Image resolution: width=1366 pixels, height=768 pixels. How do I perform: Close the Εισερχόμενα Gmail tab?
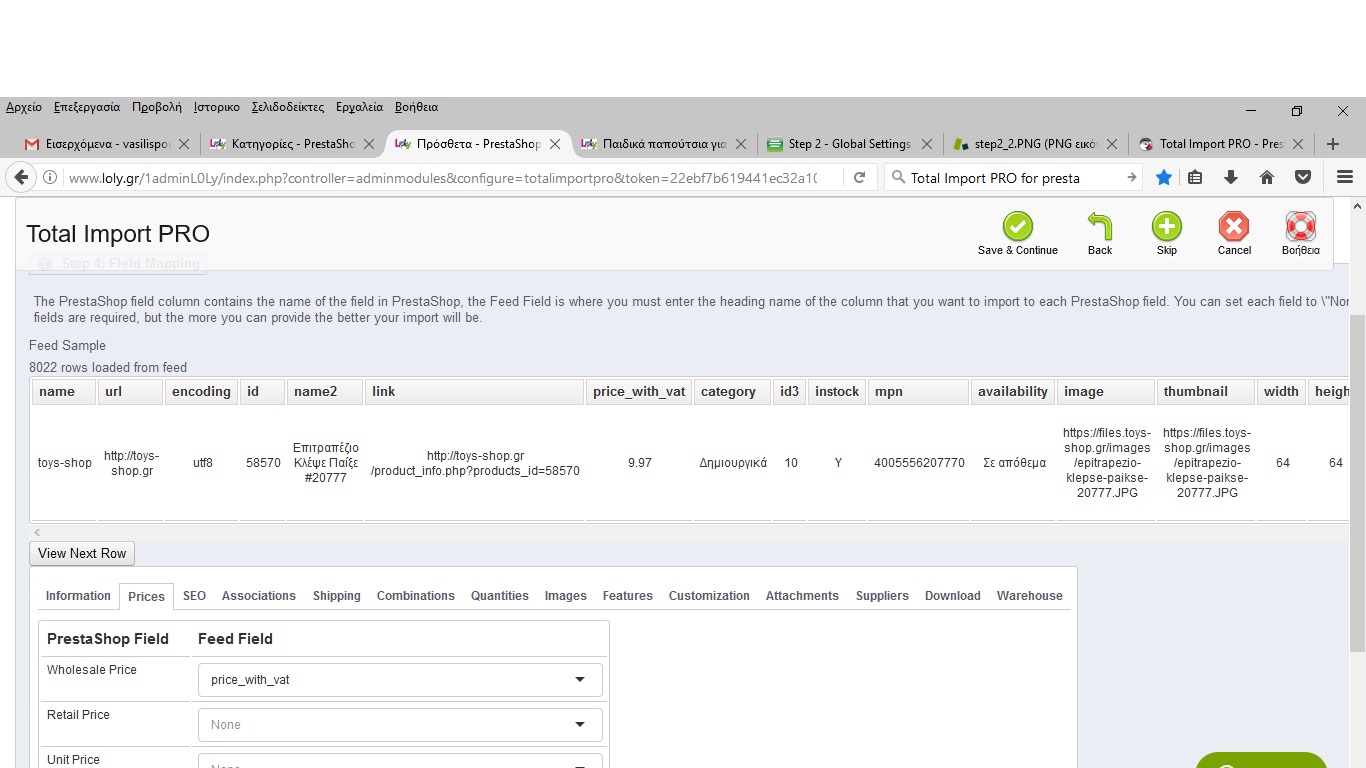[x=183, y=144]
